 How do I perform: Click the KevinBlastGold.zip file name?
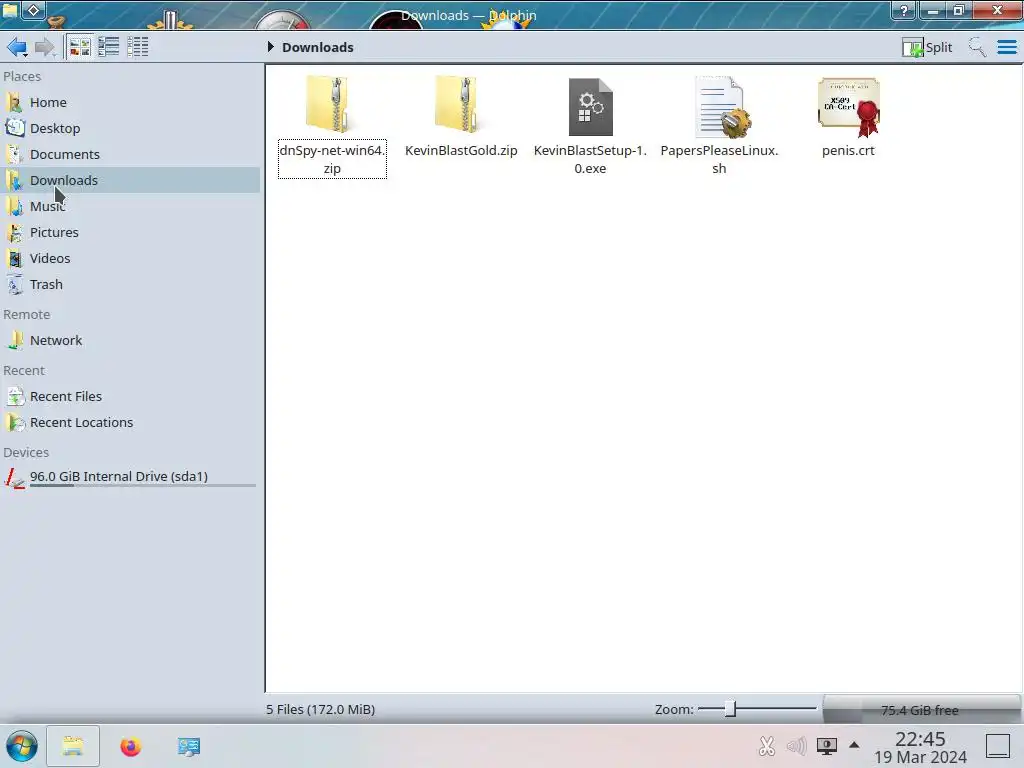461,150
